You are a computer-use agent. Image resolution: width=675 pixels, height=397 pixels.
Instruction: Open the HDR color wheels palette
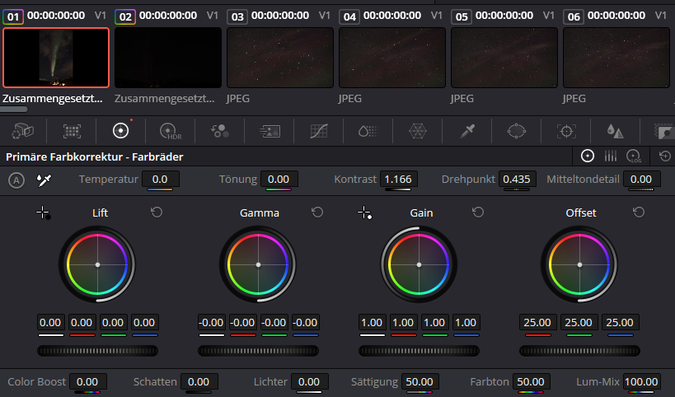click(170, 131)
